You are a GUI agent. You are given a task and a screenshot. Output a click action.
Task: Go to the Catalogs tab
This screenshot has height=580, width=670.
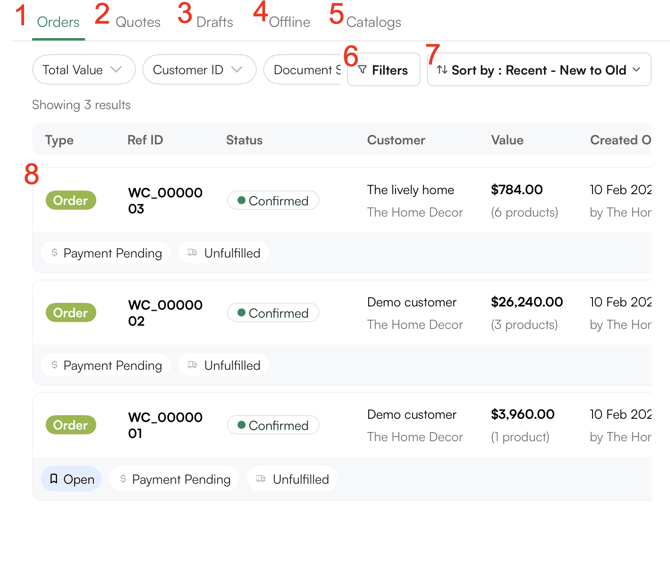[373, 22]
